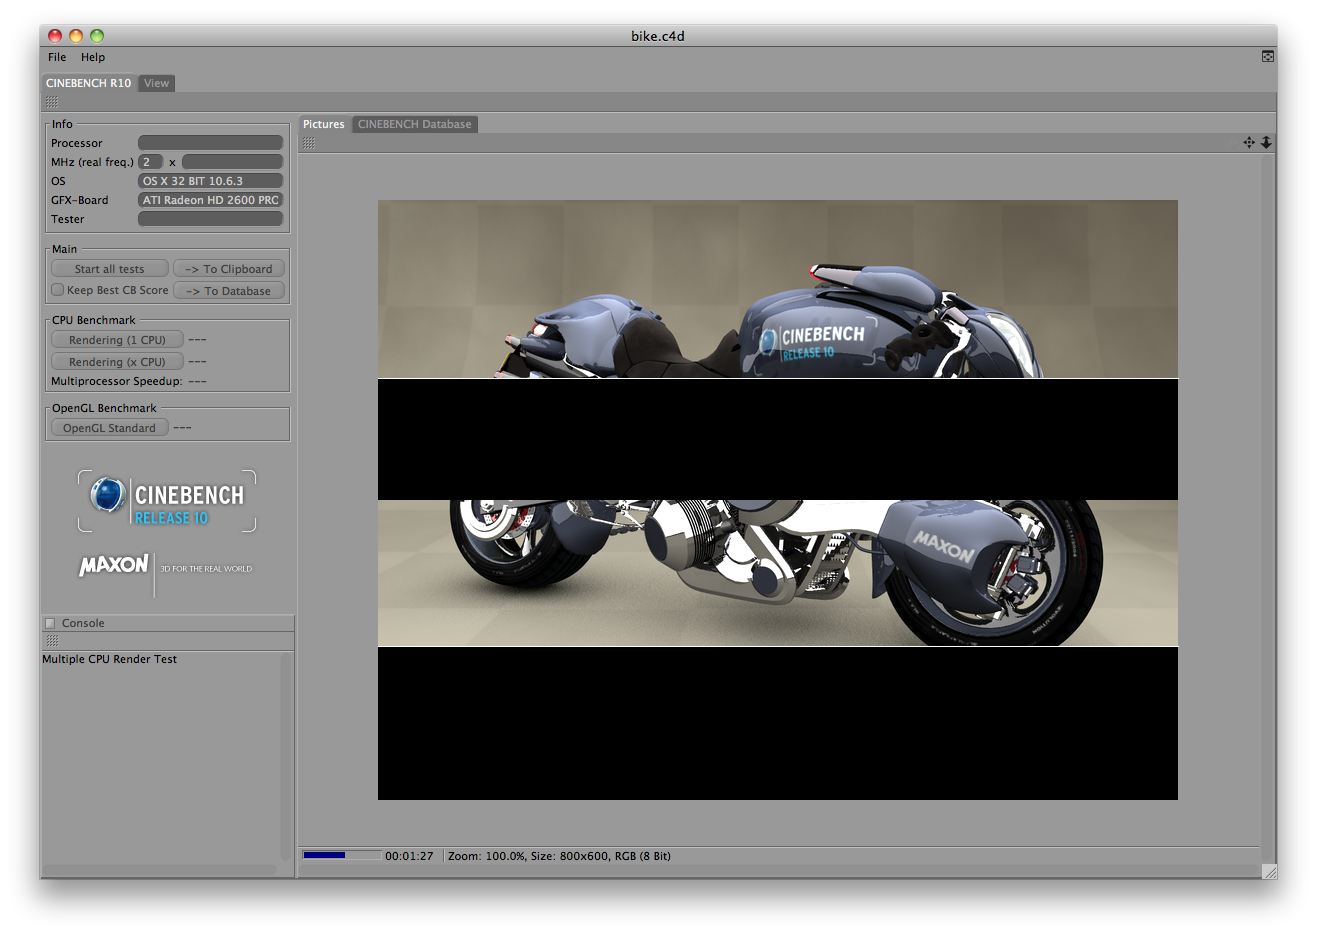Click the window resize grip corner

click(x=1270, y=871)
